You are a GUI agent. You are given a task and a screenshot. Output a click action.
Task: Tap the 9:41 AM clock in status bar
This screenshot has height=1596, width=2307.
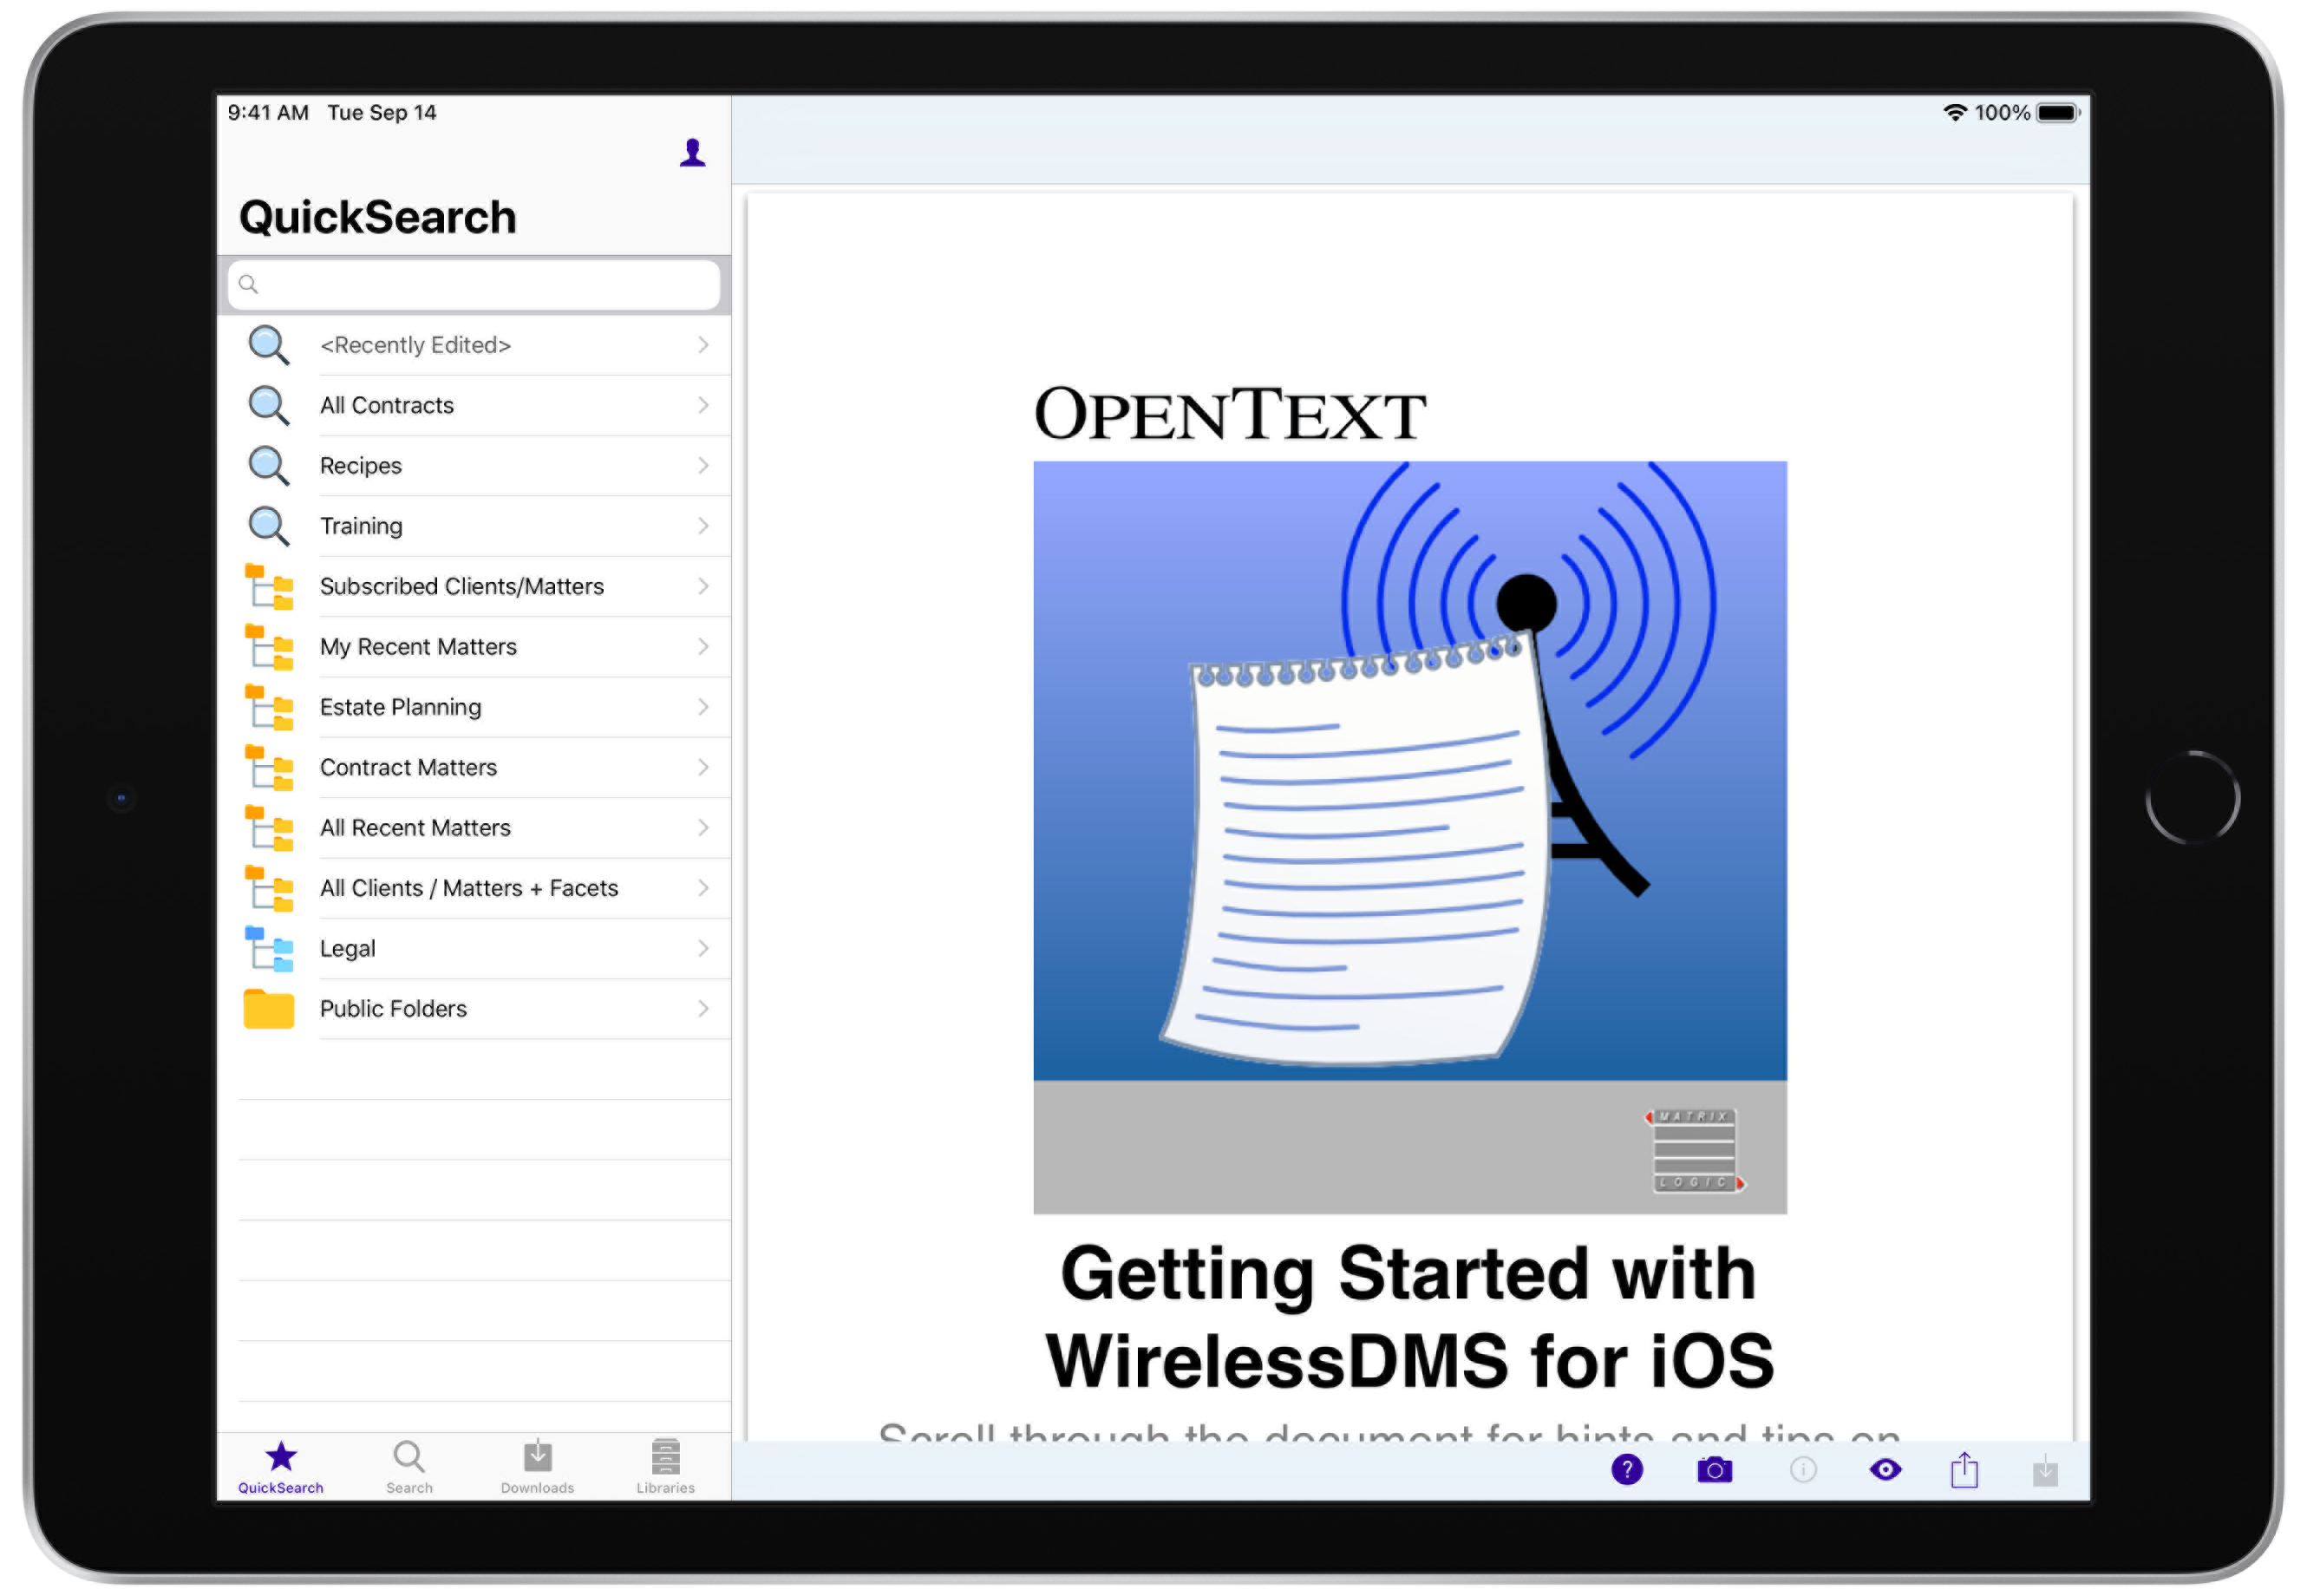[x=268, y=113]
